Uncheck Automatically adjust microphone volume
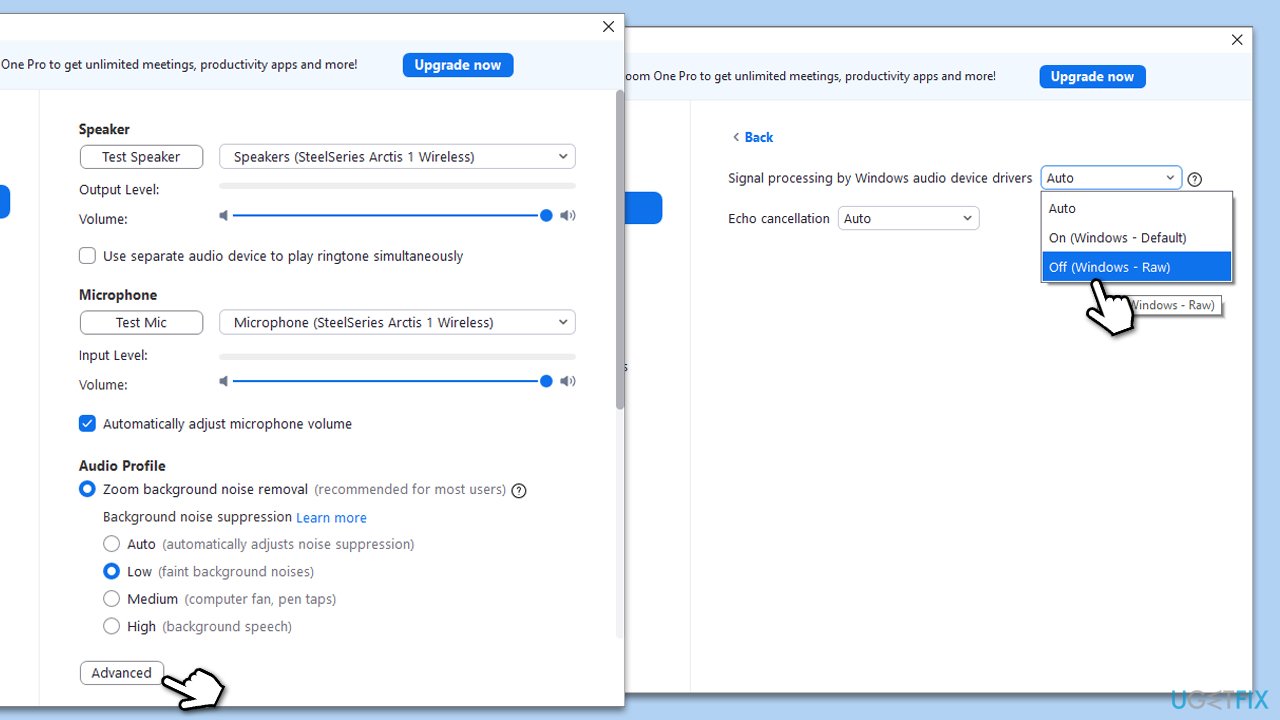Screen dimensions: 1280x720 click(x=87, y=424)
